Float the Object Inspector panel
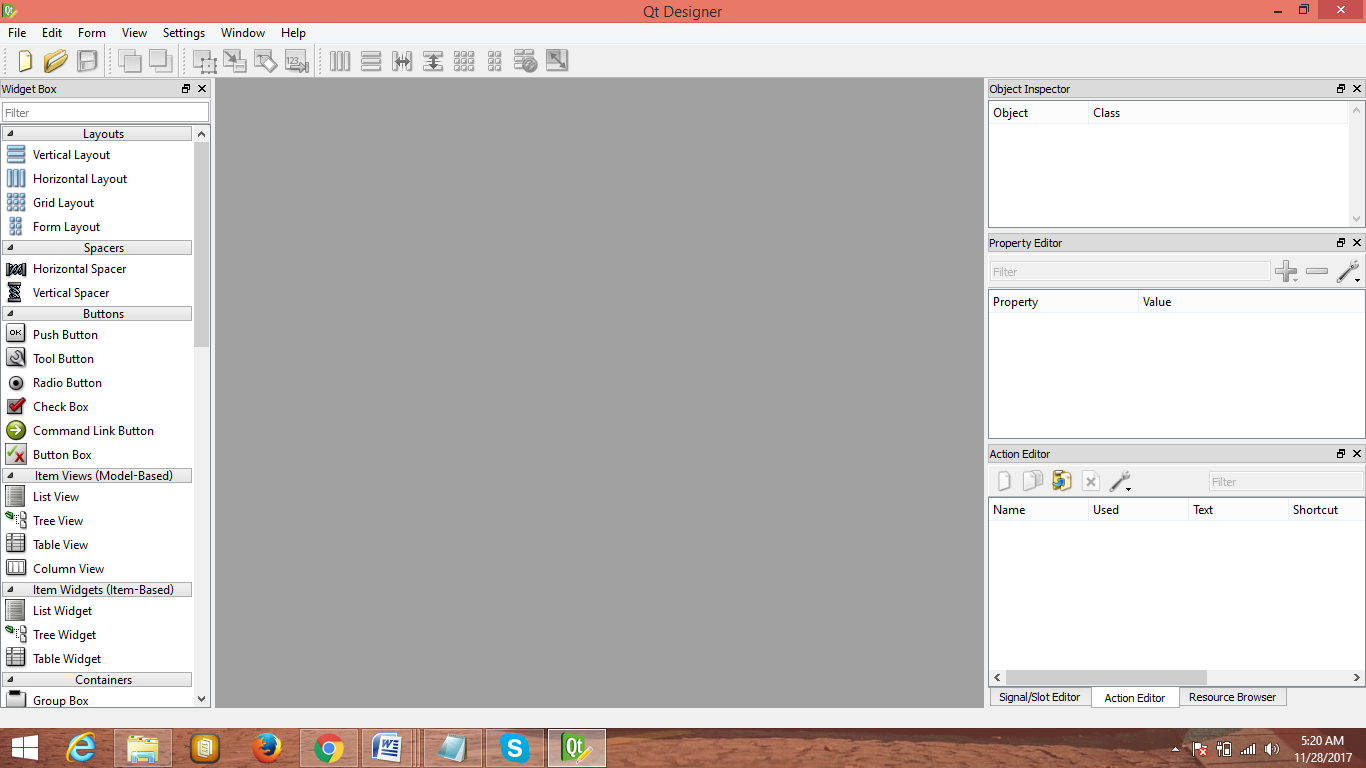This screenshot has width=1366, height=768. pyautogui.click(x=1340, y=88)
